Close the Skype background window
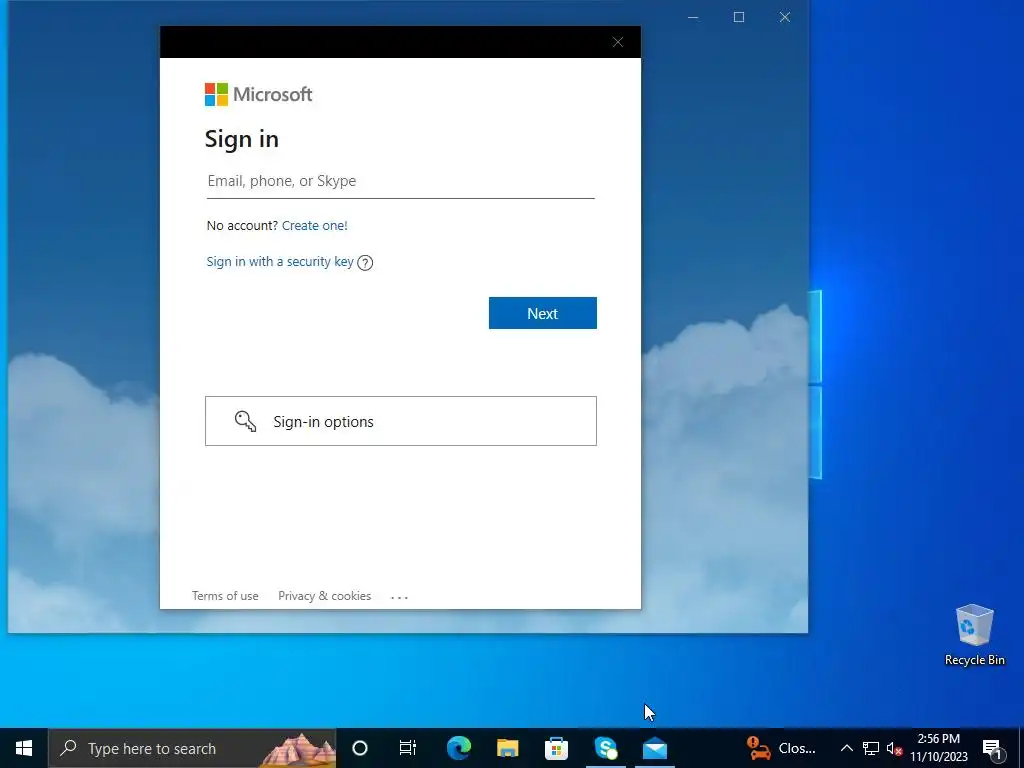This screenshot has width=1024, height=768. click(785, 18)
